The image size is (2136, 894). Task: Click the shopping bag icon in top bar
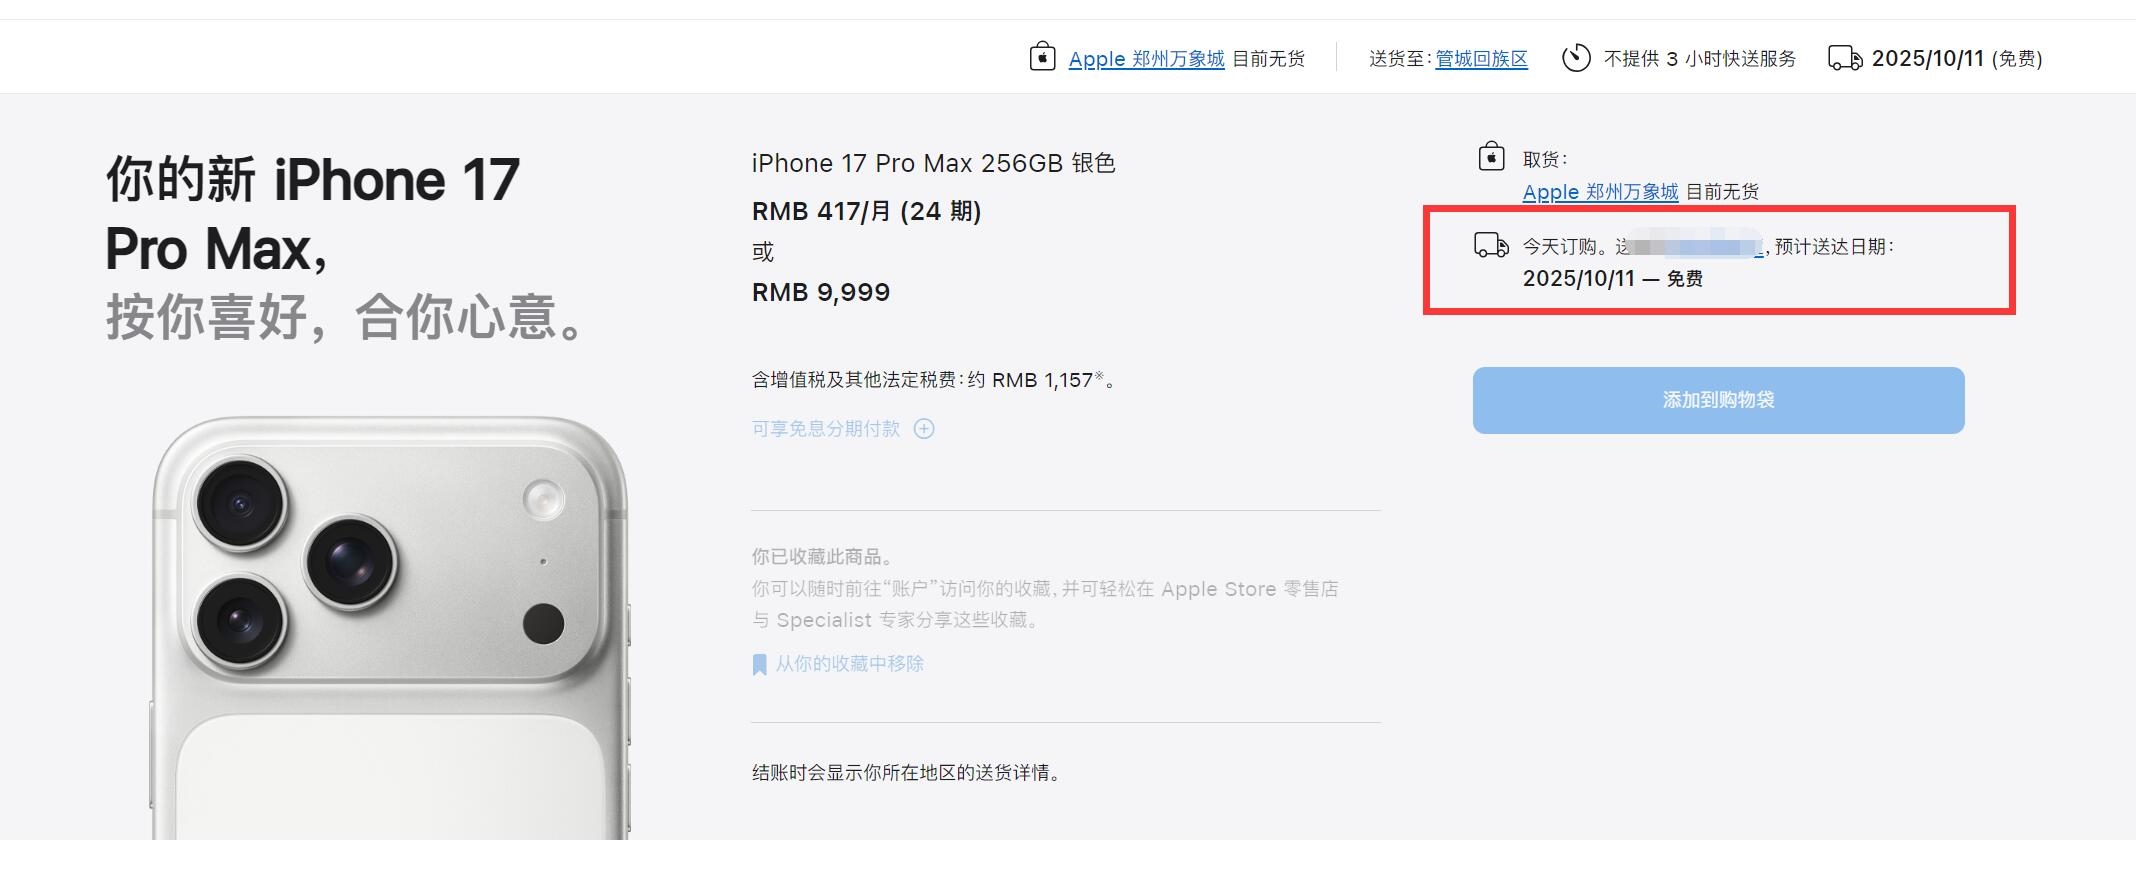(1042, 56)
